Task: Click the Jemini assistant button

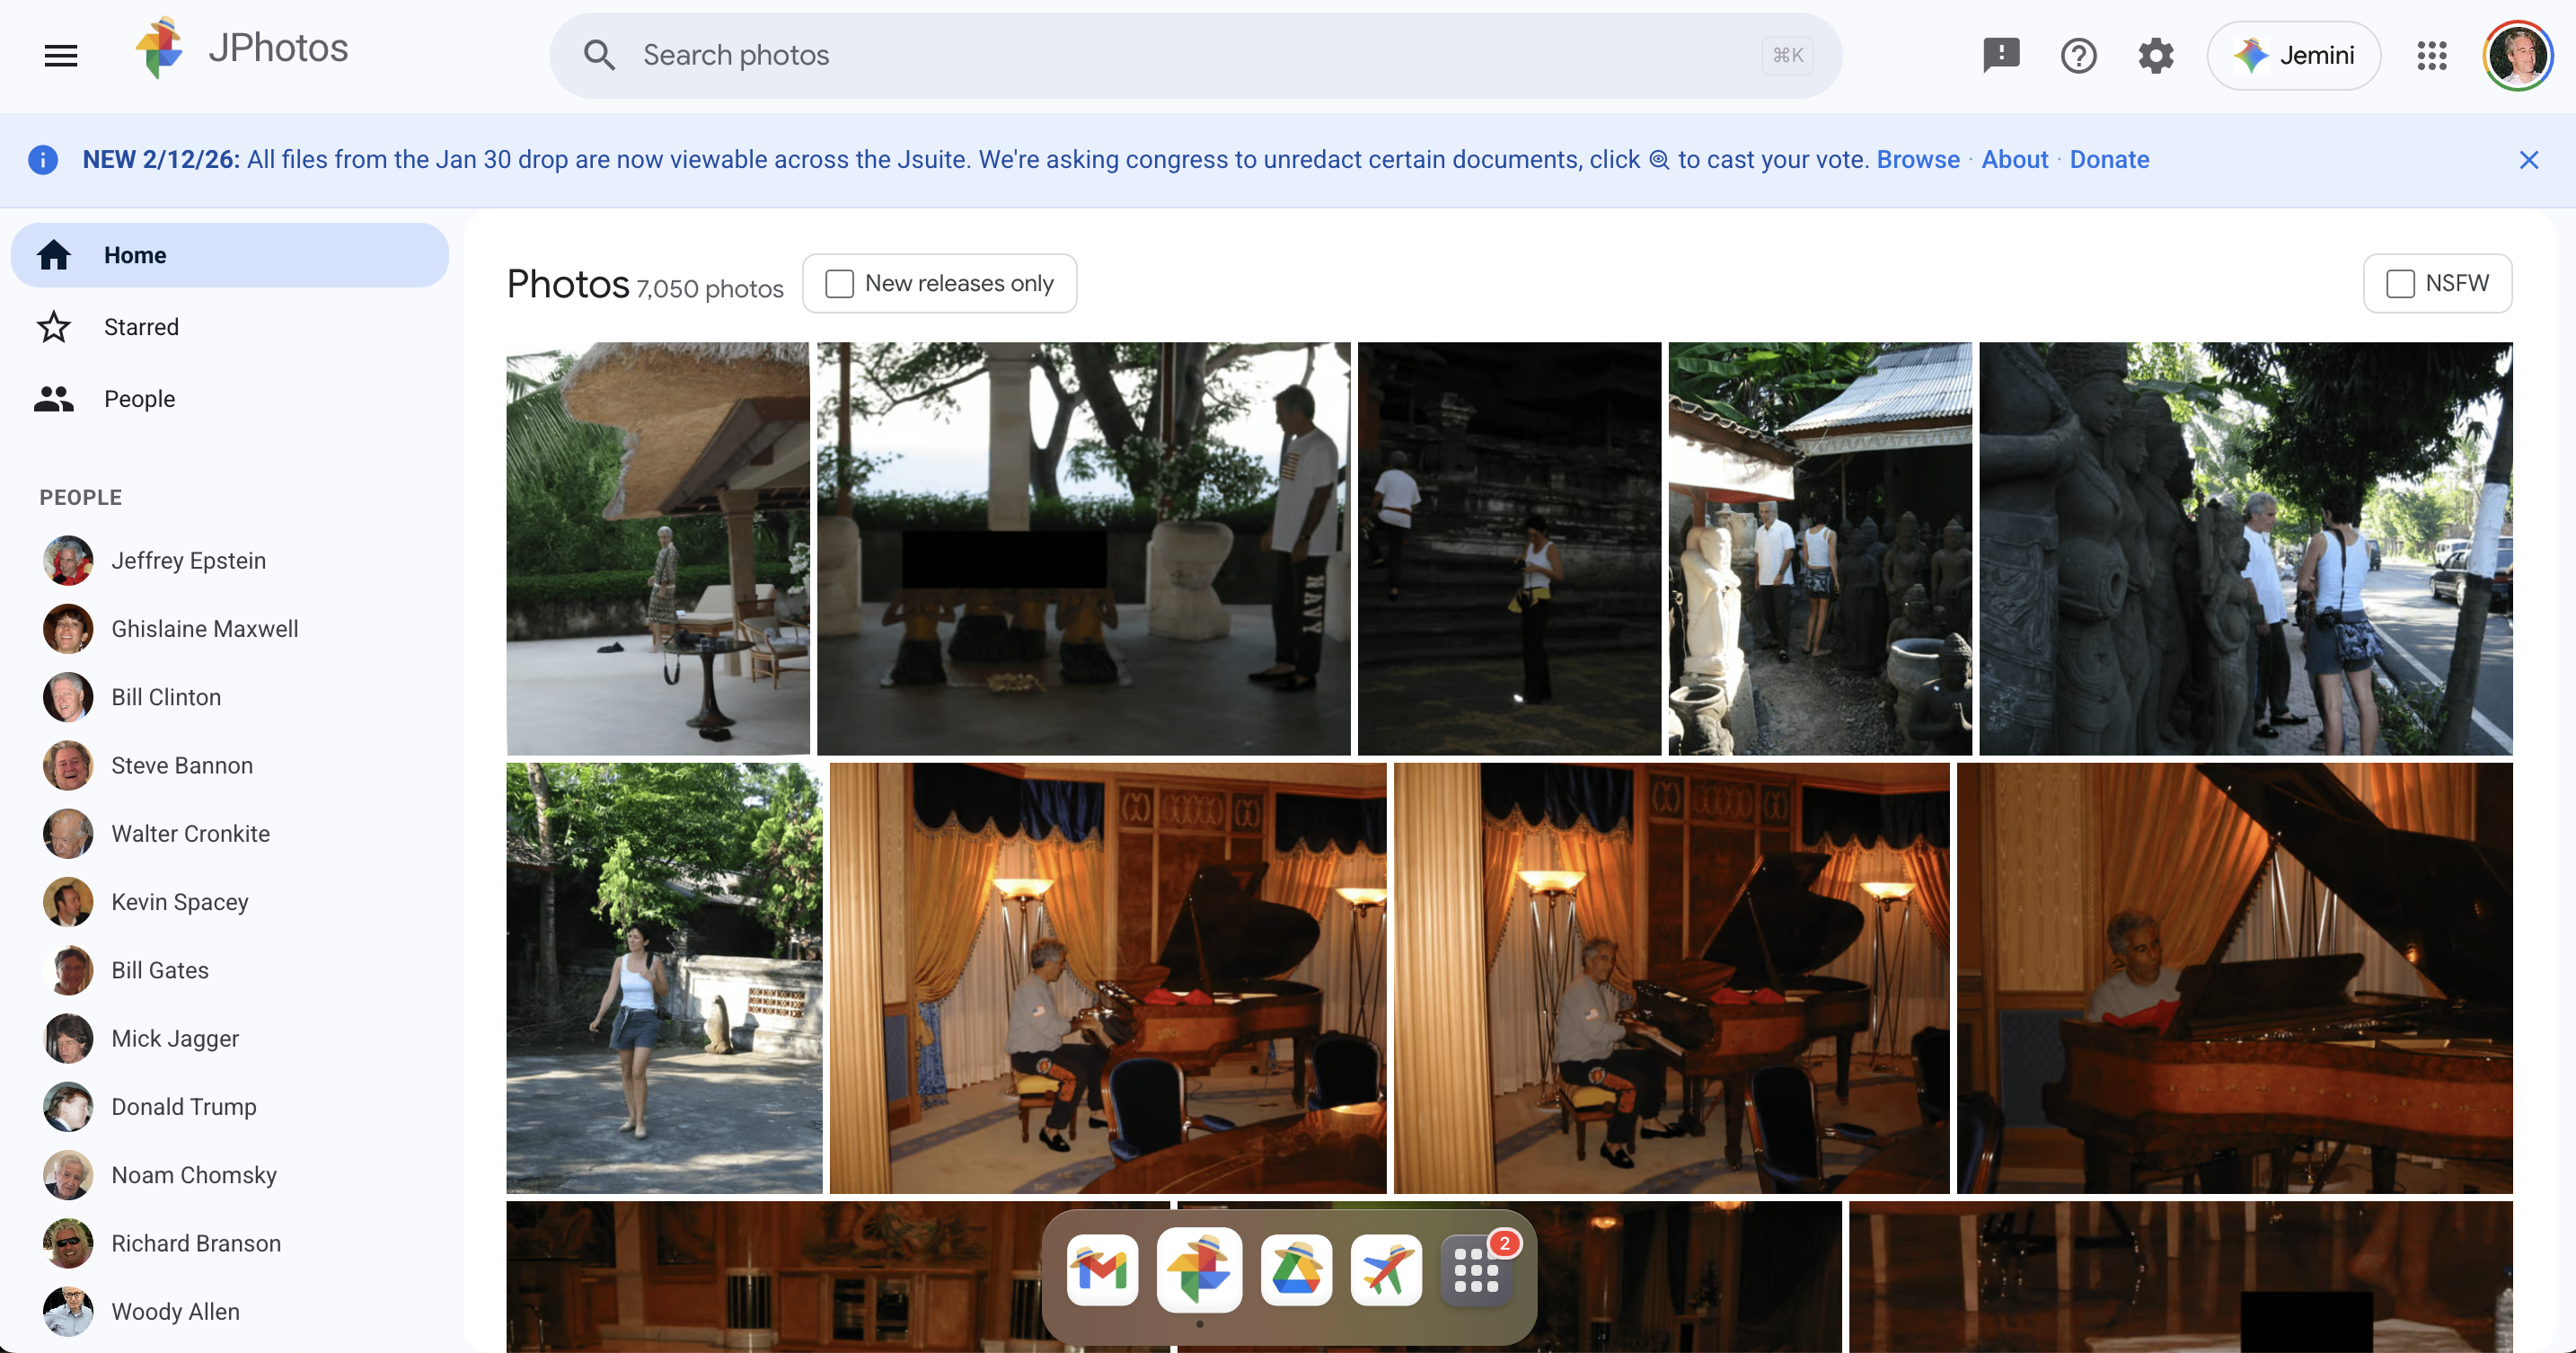Action: click(2293, 55)
